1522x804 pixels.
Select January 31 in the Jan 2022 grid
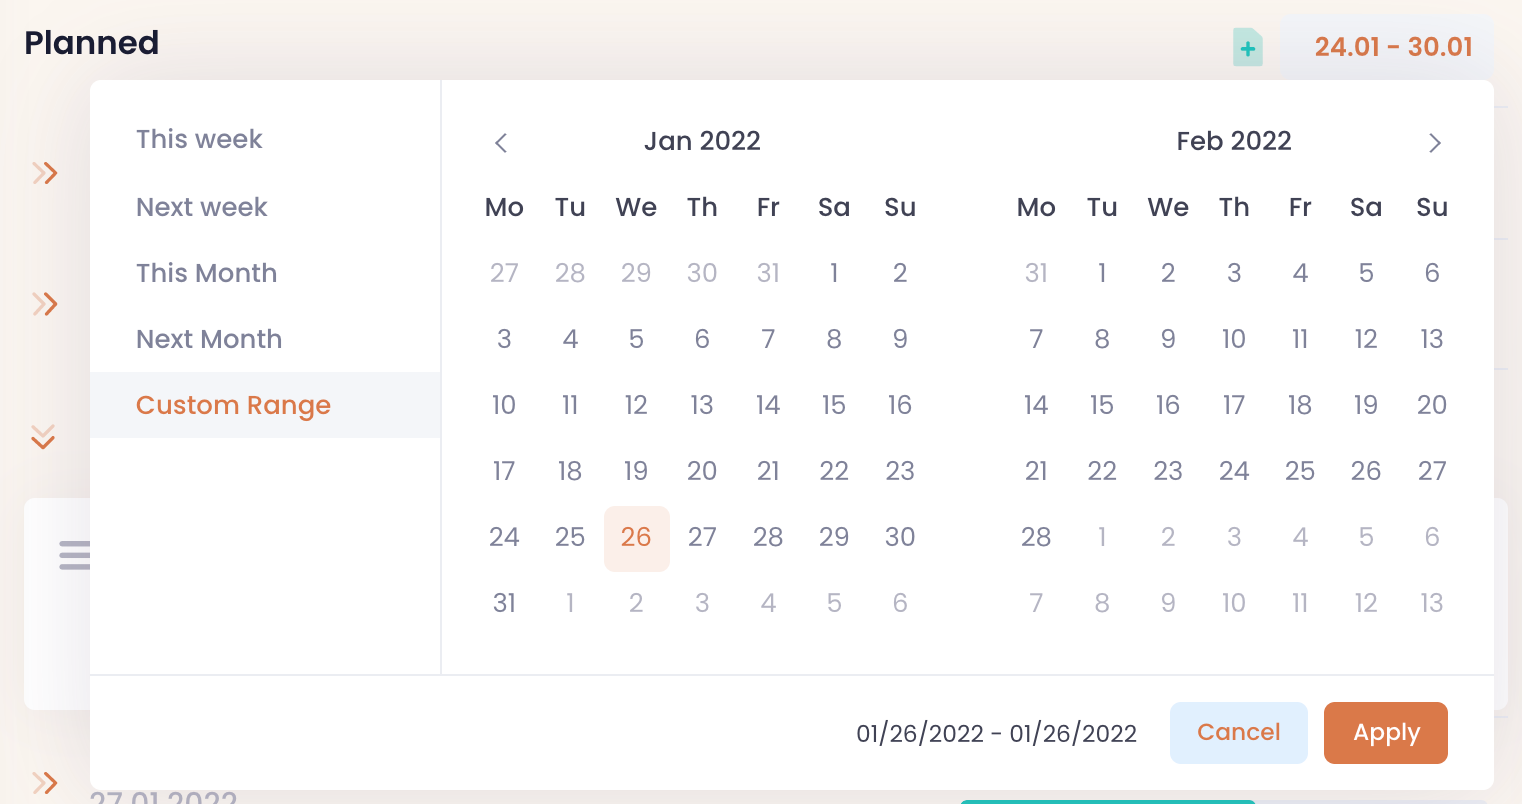[x=504, y=603]
